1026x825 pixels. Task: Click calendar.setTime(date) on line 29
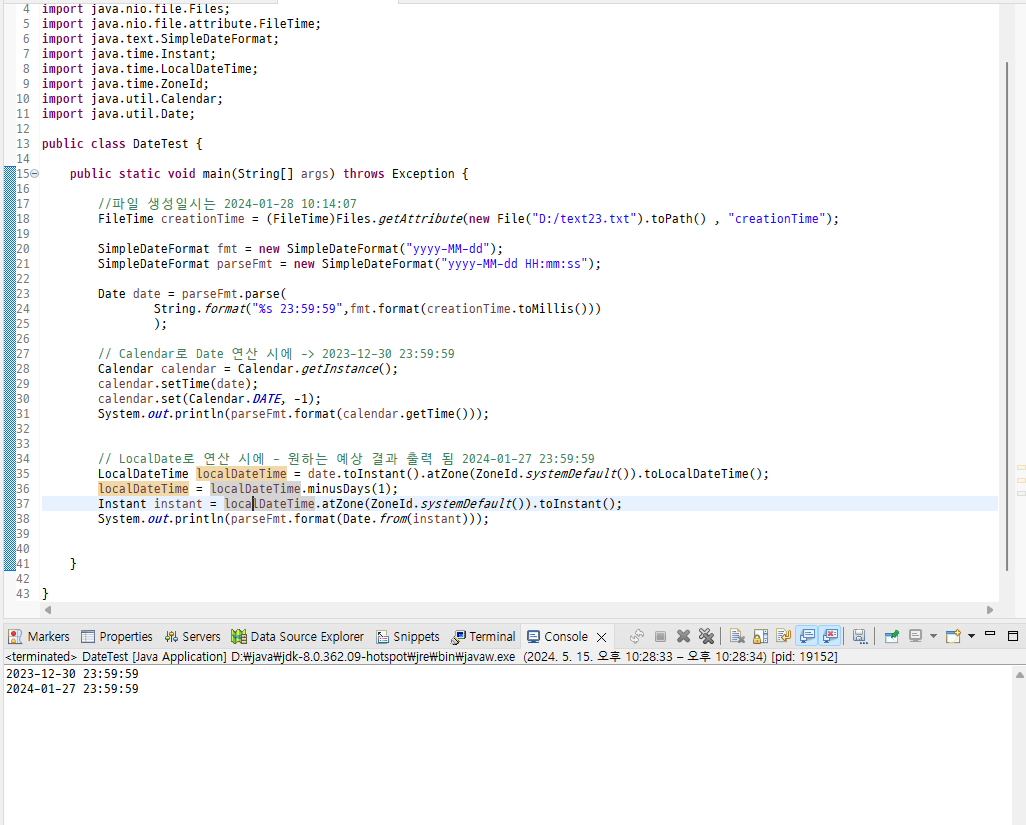point(178,383)
